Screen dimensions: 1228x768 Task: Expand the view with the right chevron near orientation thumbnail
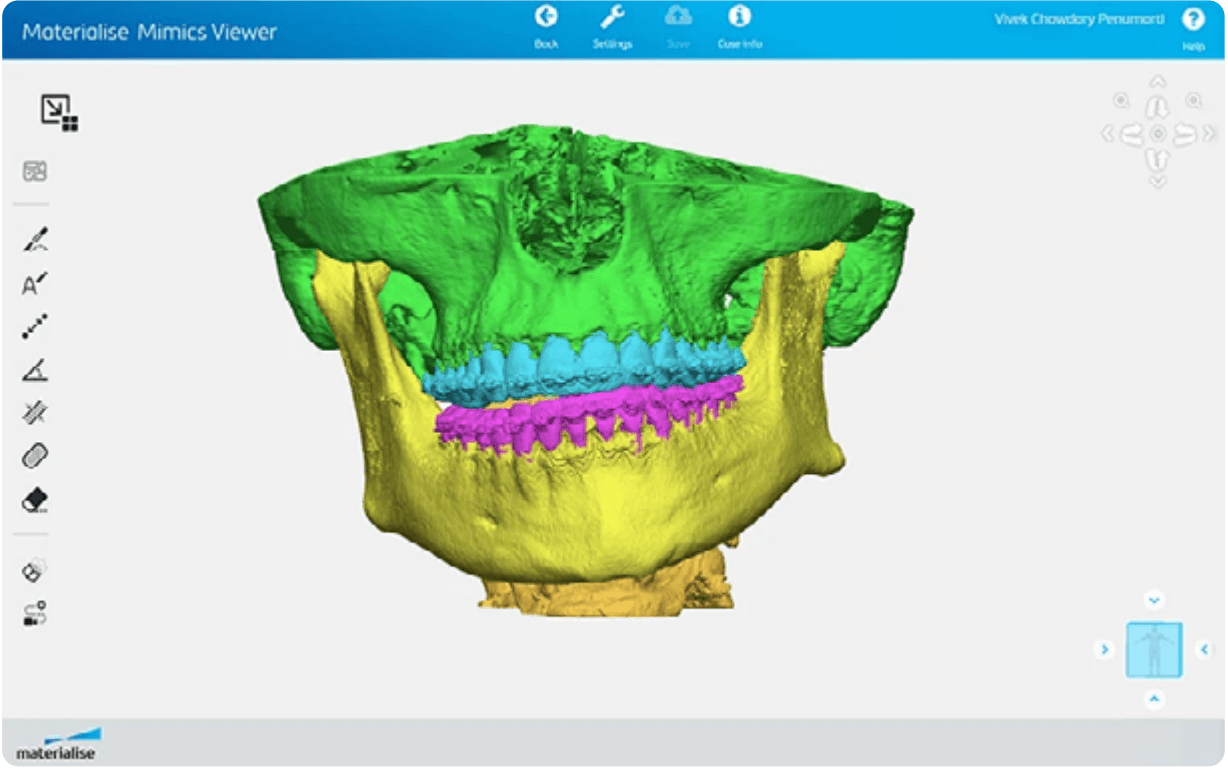(x=1105, y=649)
